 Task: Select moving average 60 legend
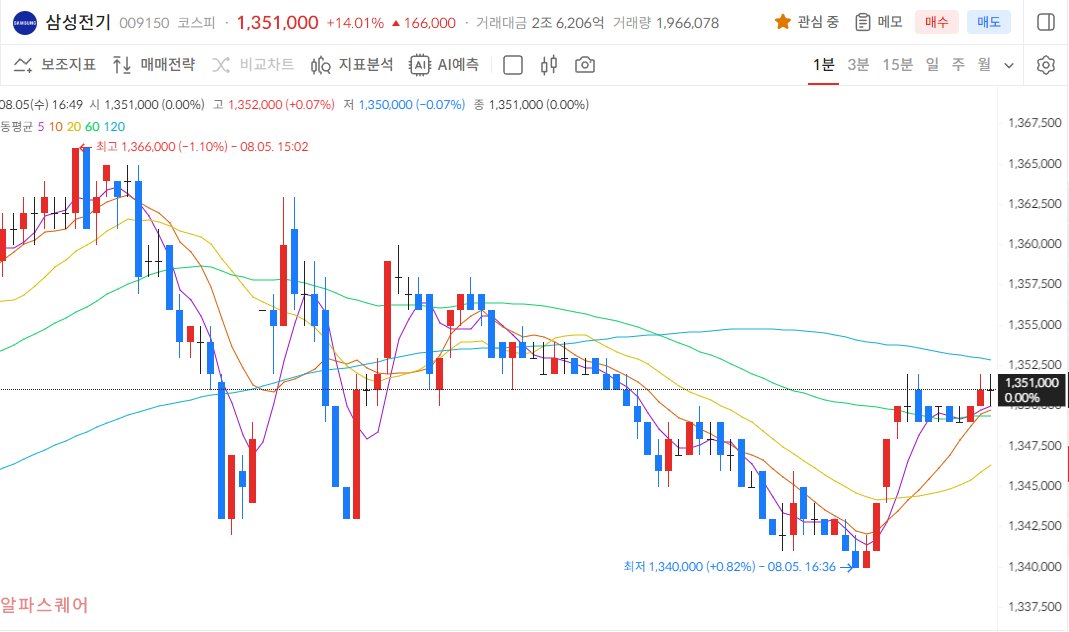coord(92,127)
